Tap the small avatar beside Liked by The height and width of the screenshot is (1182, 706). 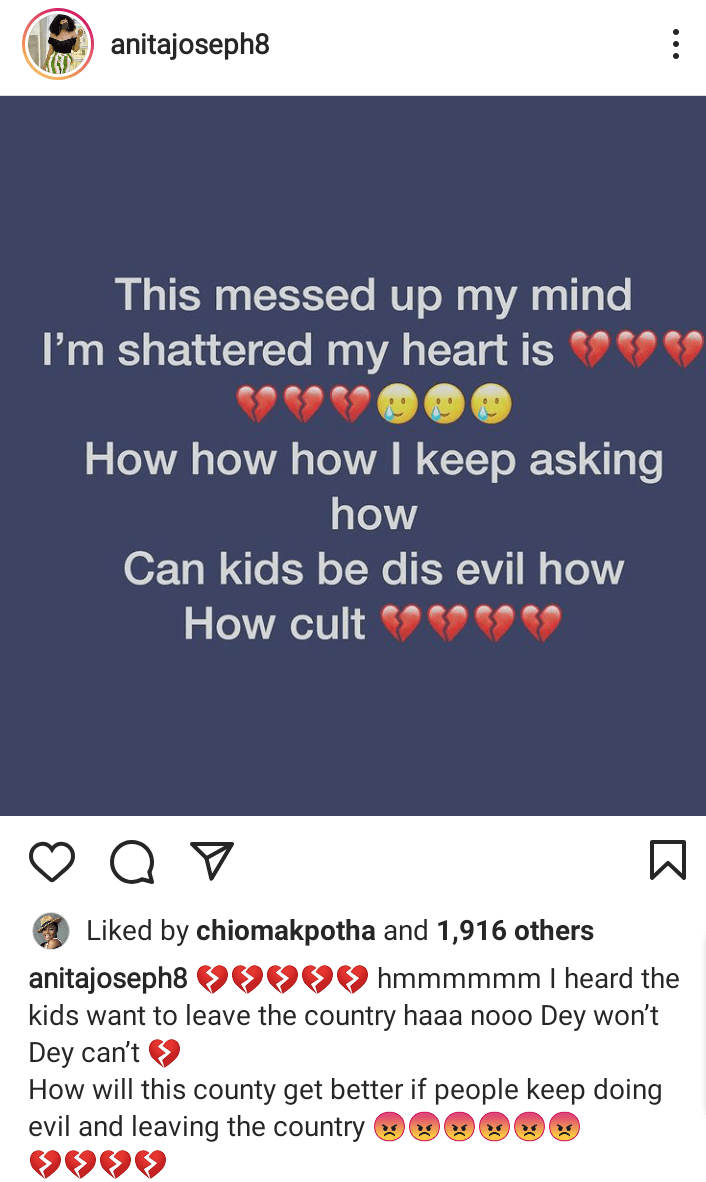pos(51,931)
